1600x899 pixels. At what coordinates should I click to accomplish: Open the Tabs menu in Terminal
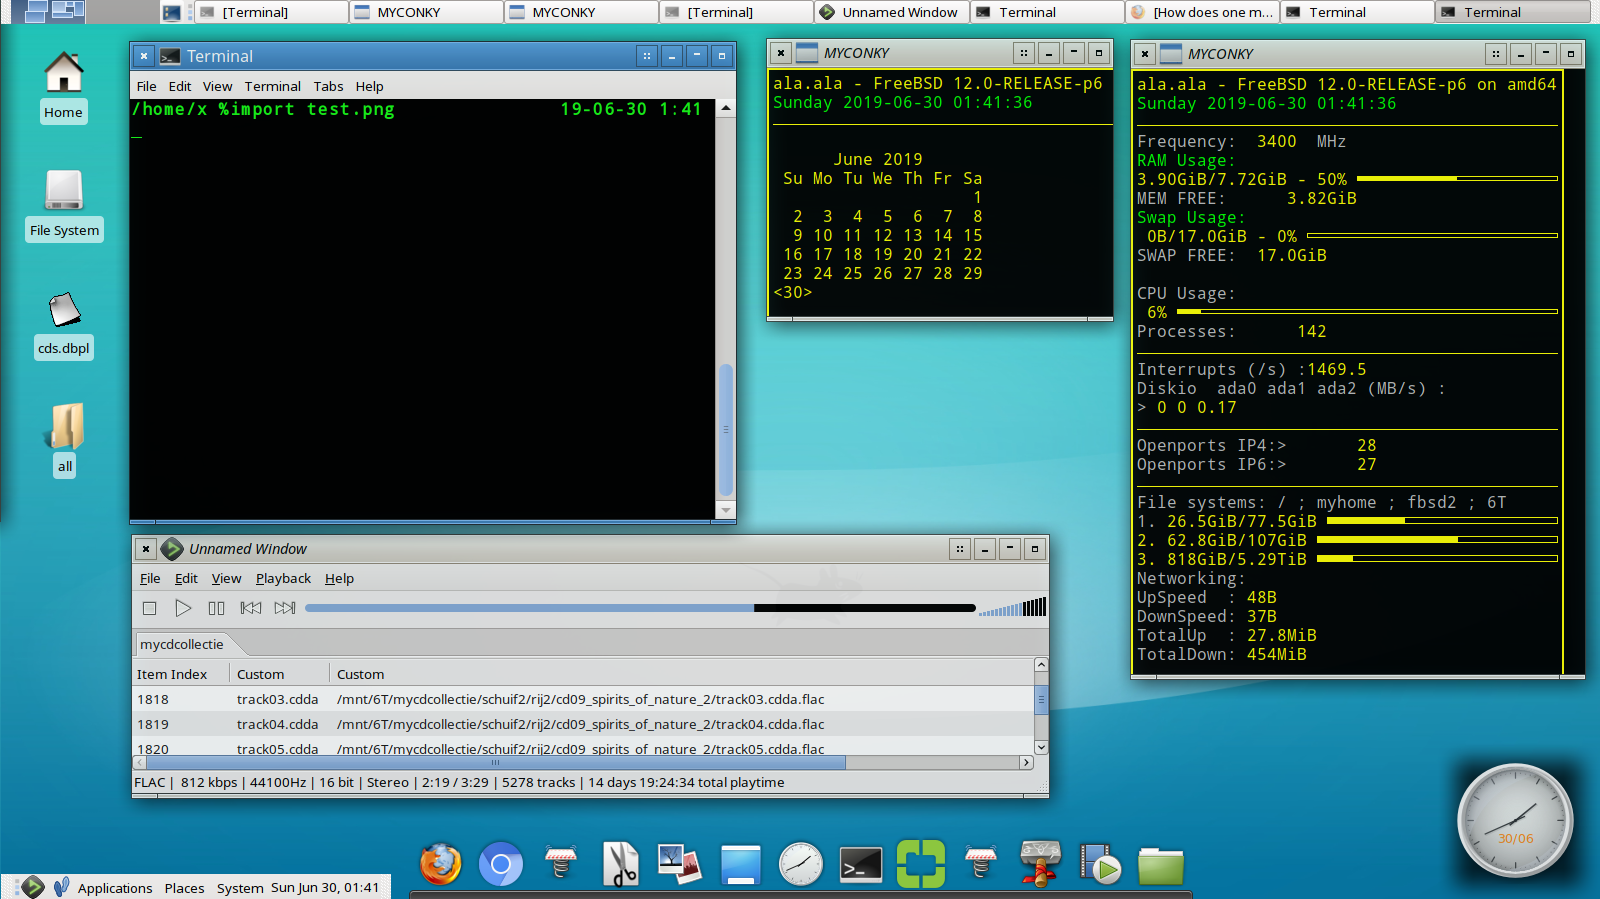click(x=328, y=87)
